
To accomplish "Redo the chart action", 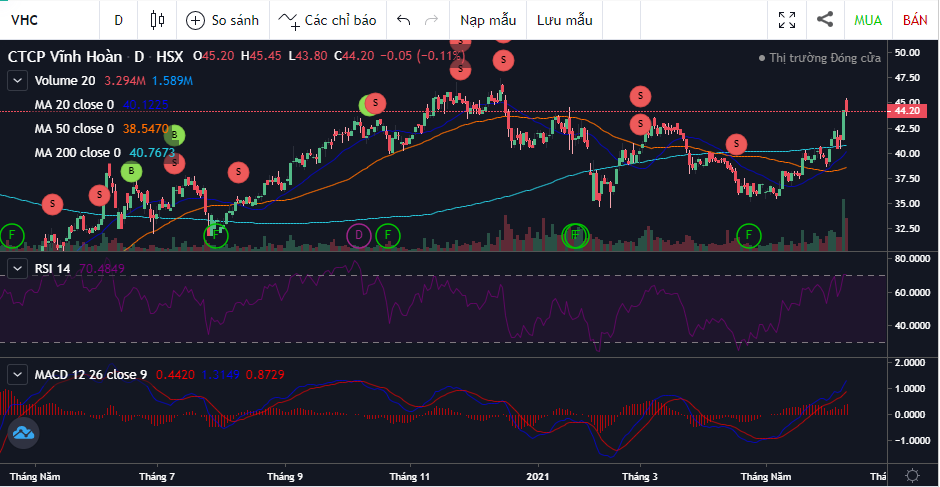I will pos(431,19).
